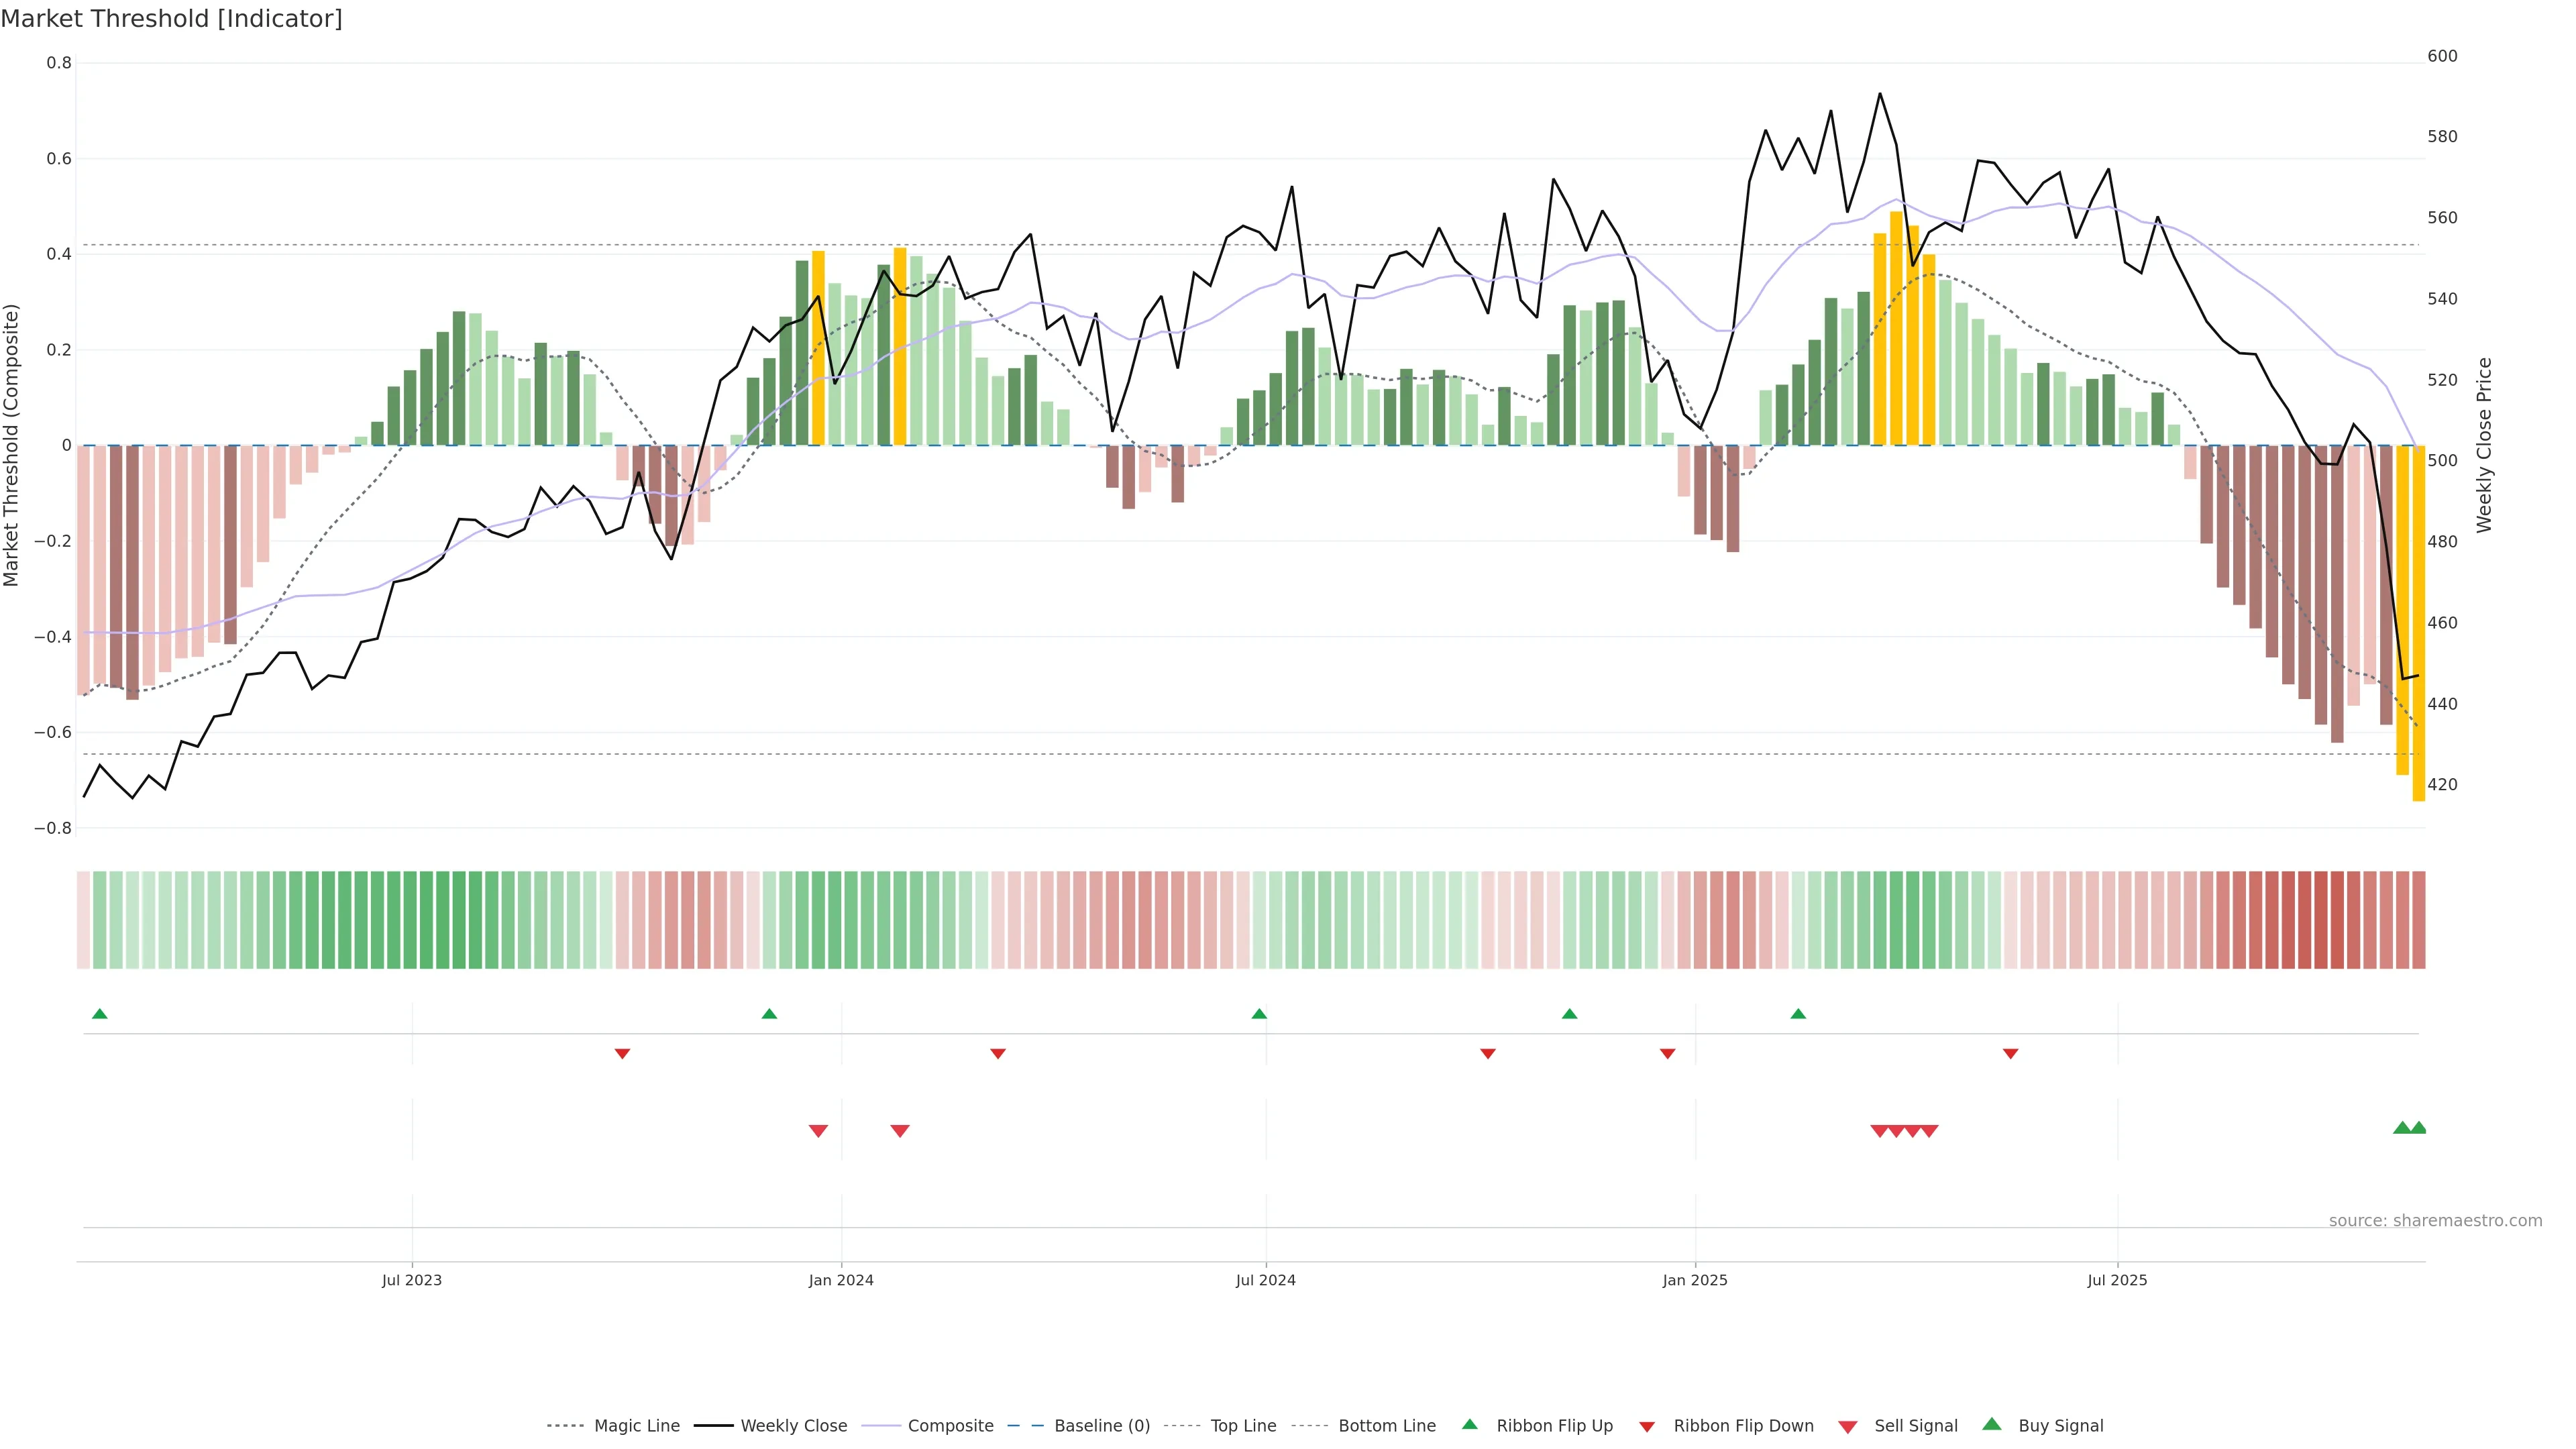Image resolution: width=2576 pixels, height=1449 pixels.
Task: Click the Ribbon Flip Up legend icon
Action: tap(1469, 1424)
